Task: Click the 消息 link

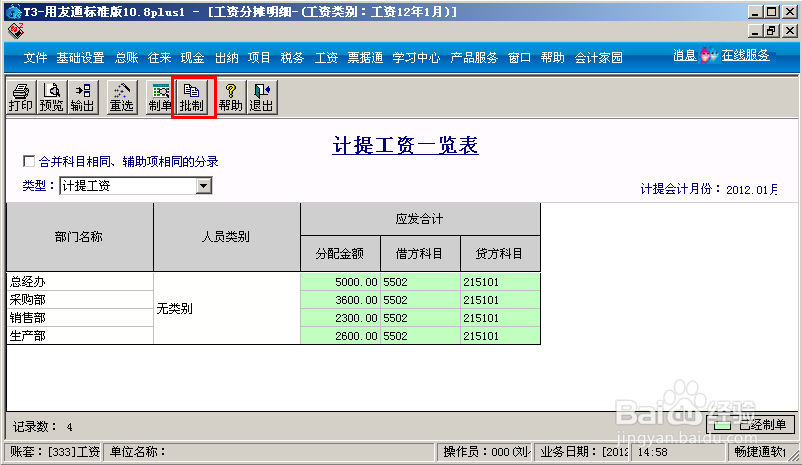Action: (685, 55)
